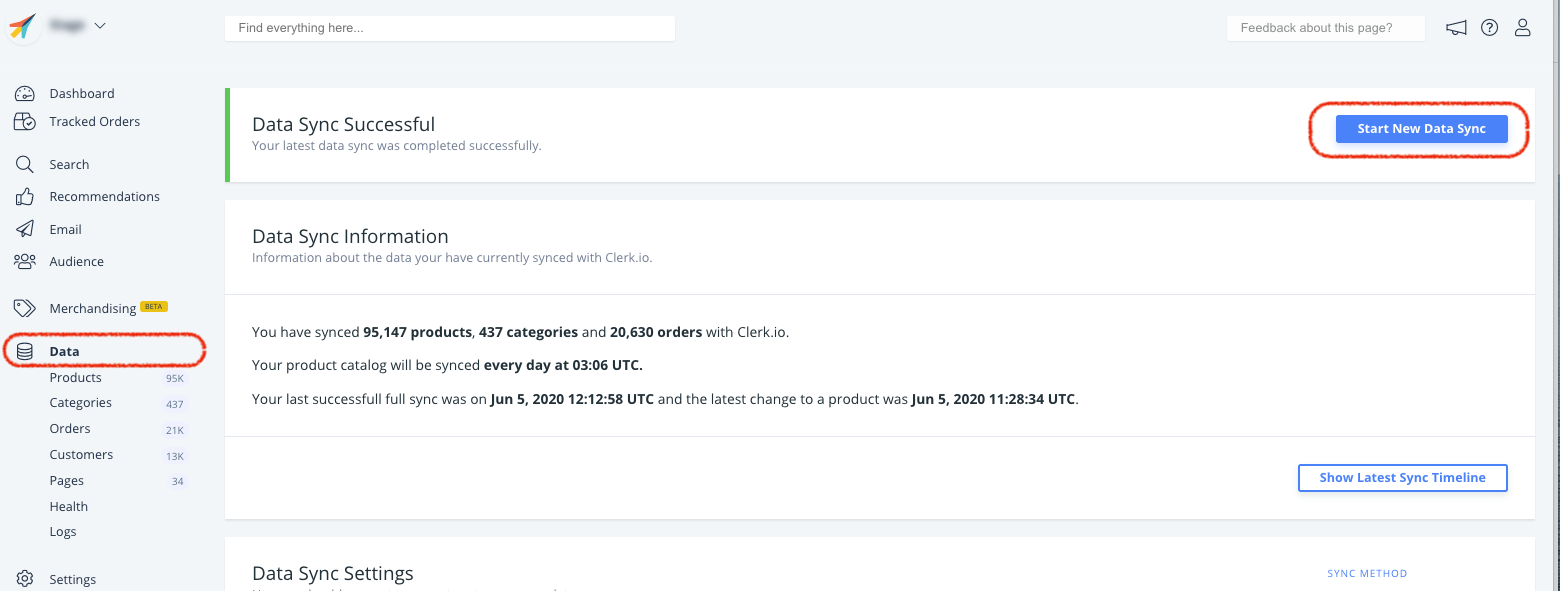Open the Data section in sidebar
The image size is (1560, 591).
[x=64, y=352]
